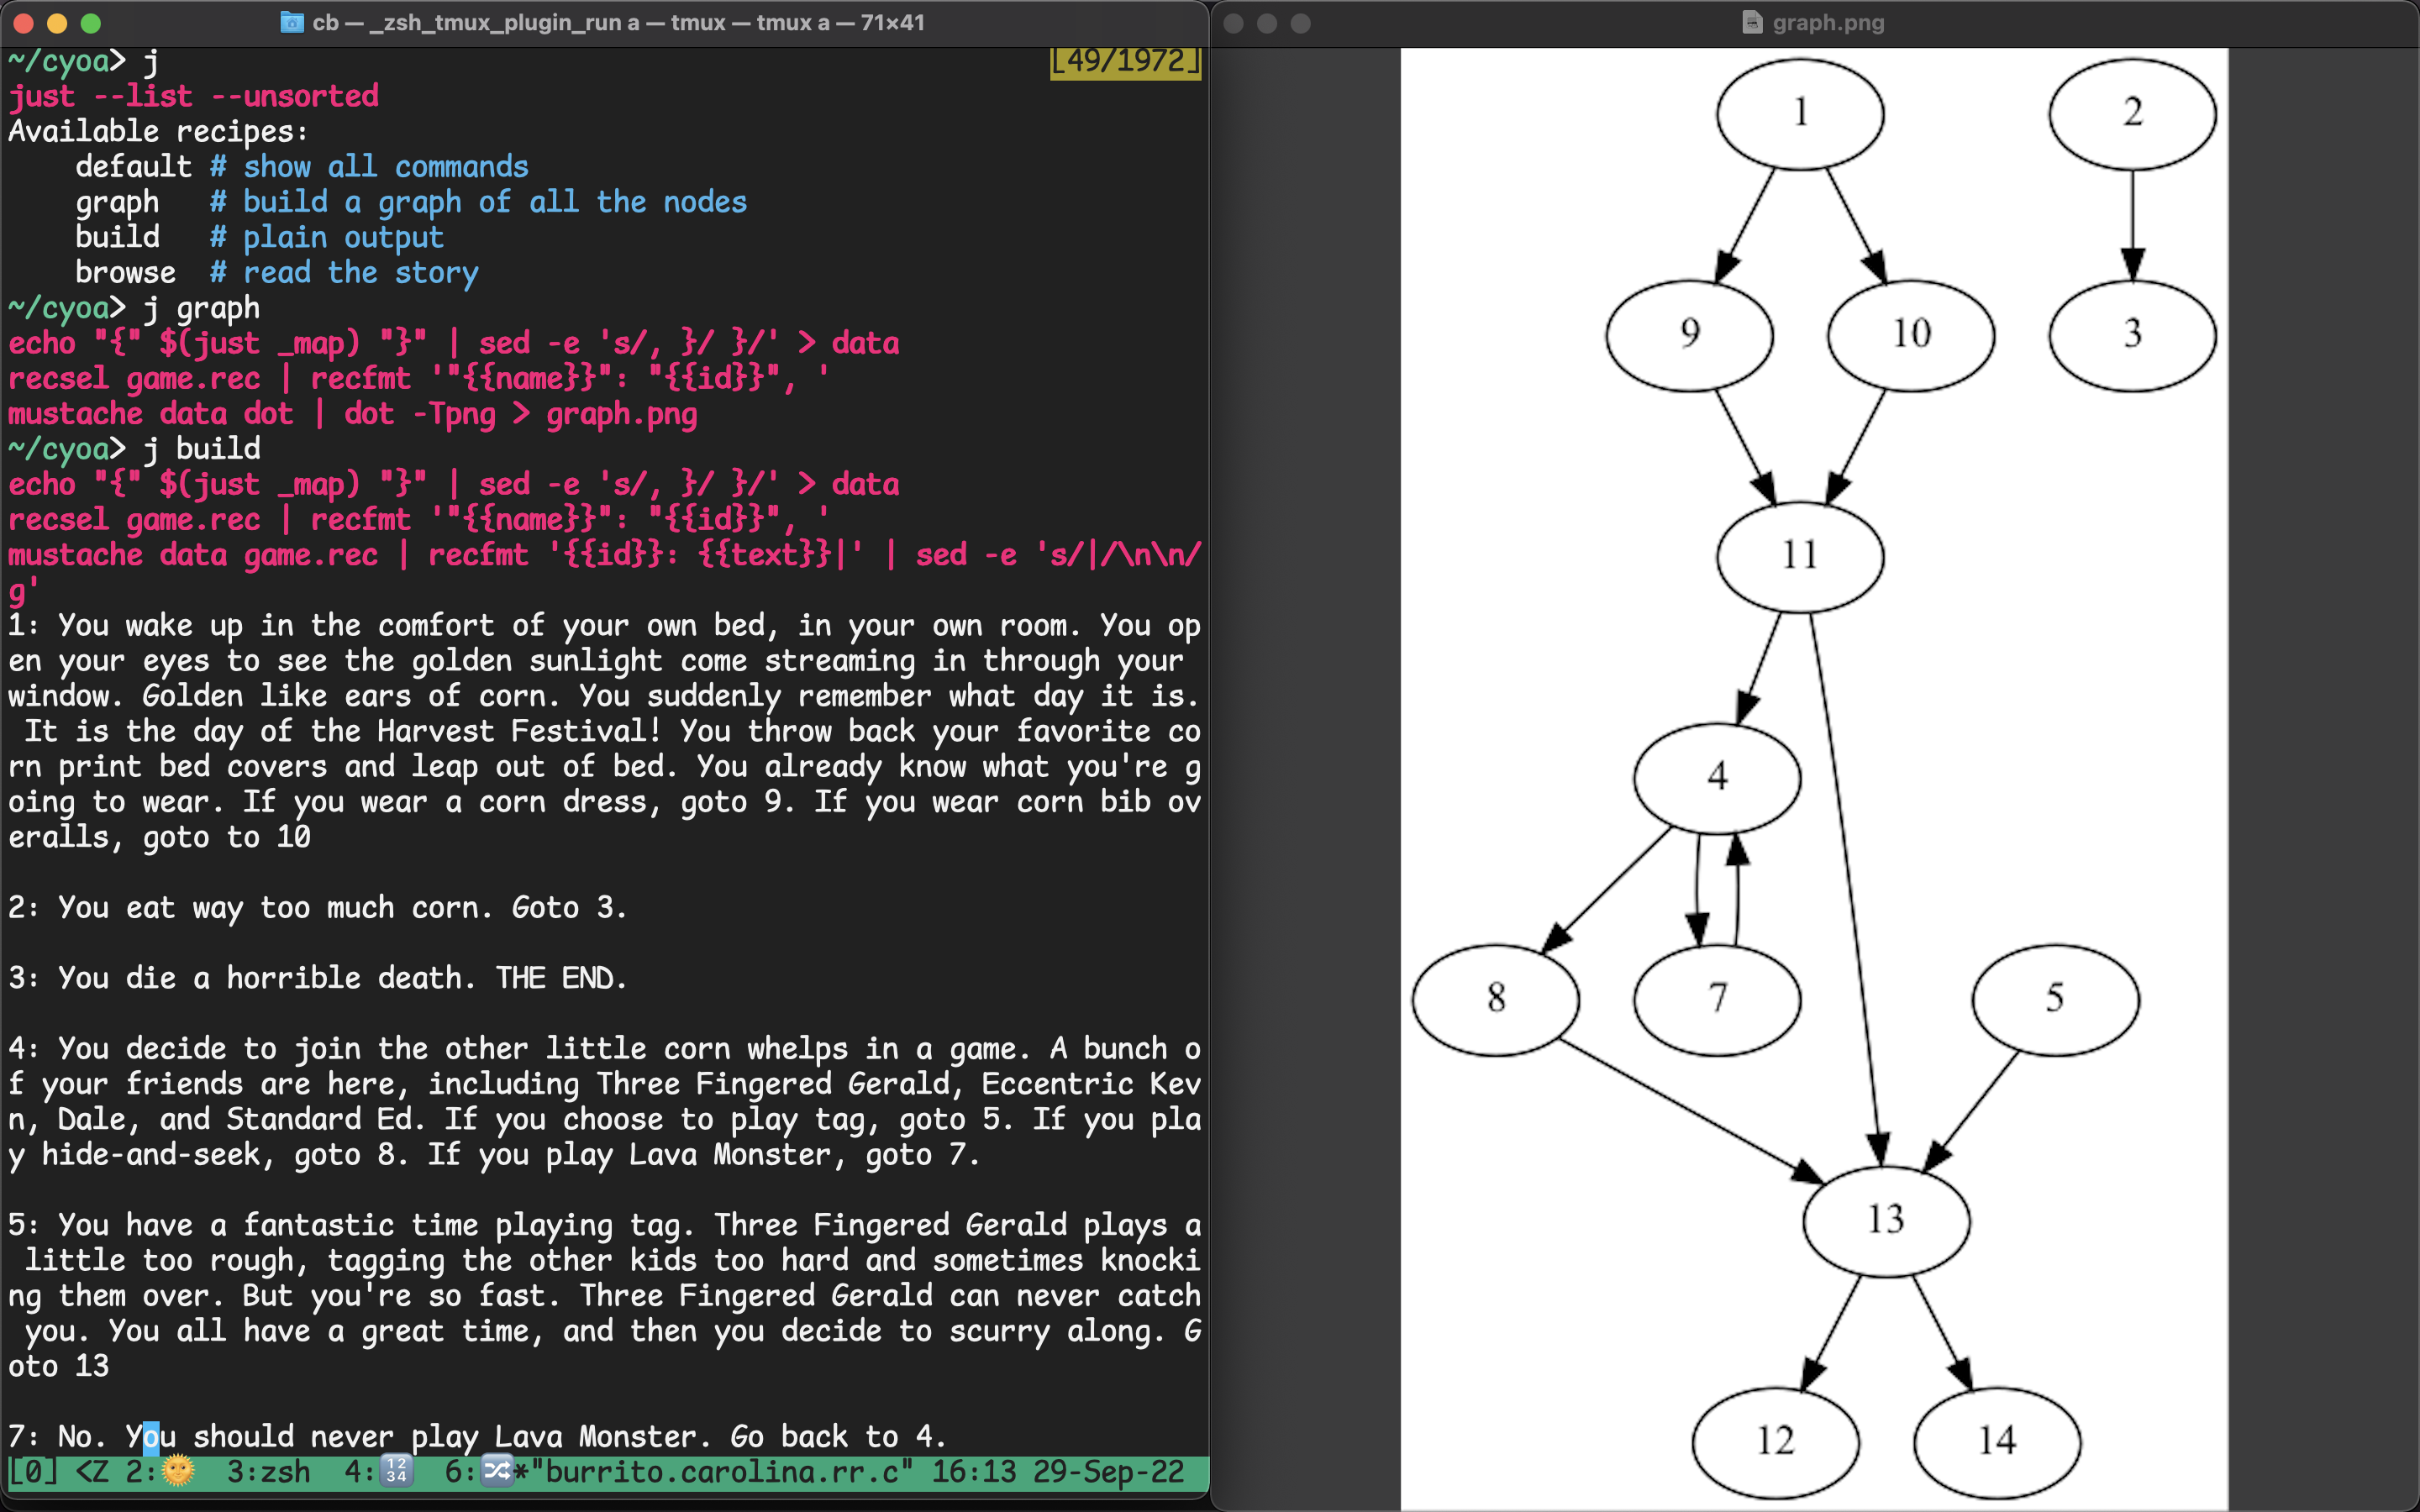2420x1512 pixels.
Task: Close the terminal window with red button
Action: coord(24,23)
